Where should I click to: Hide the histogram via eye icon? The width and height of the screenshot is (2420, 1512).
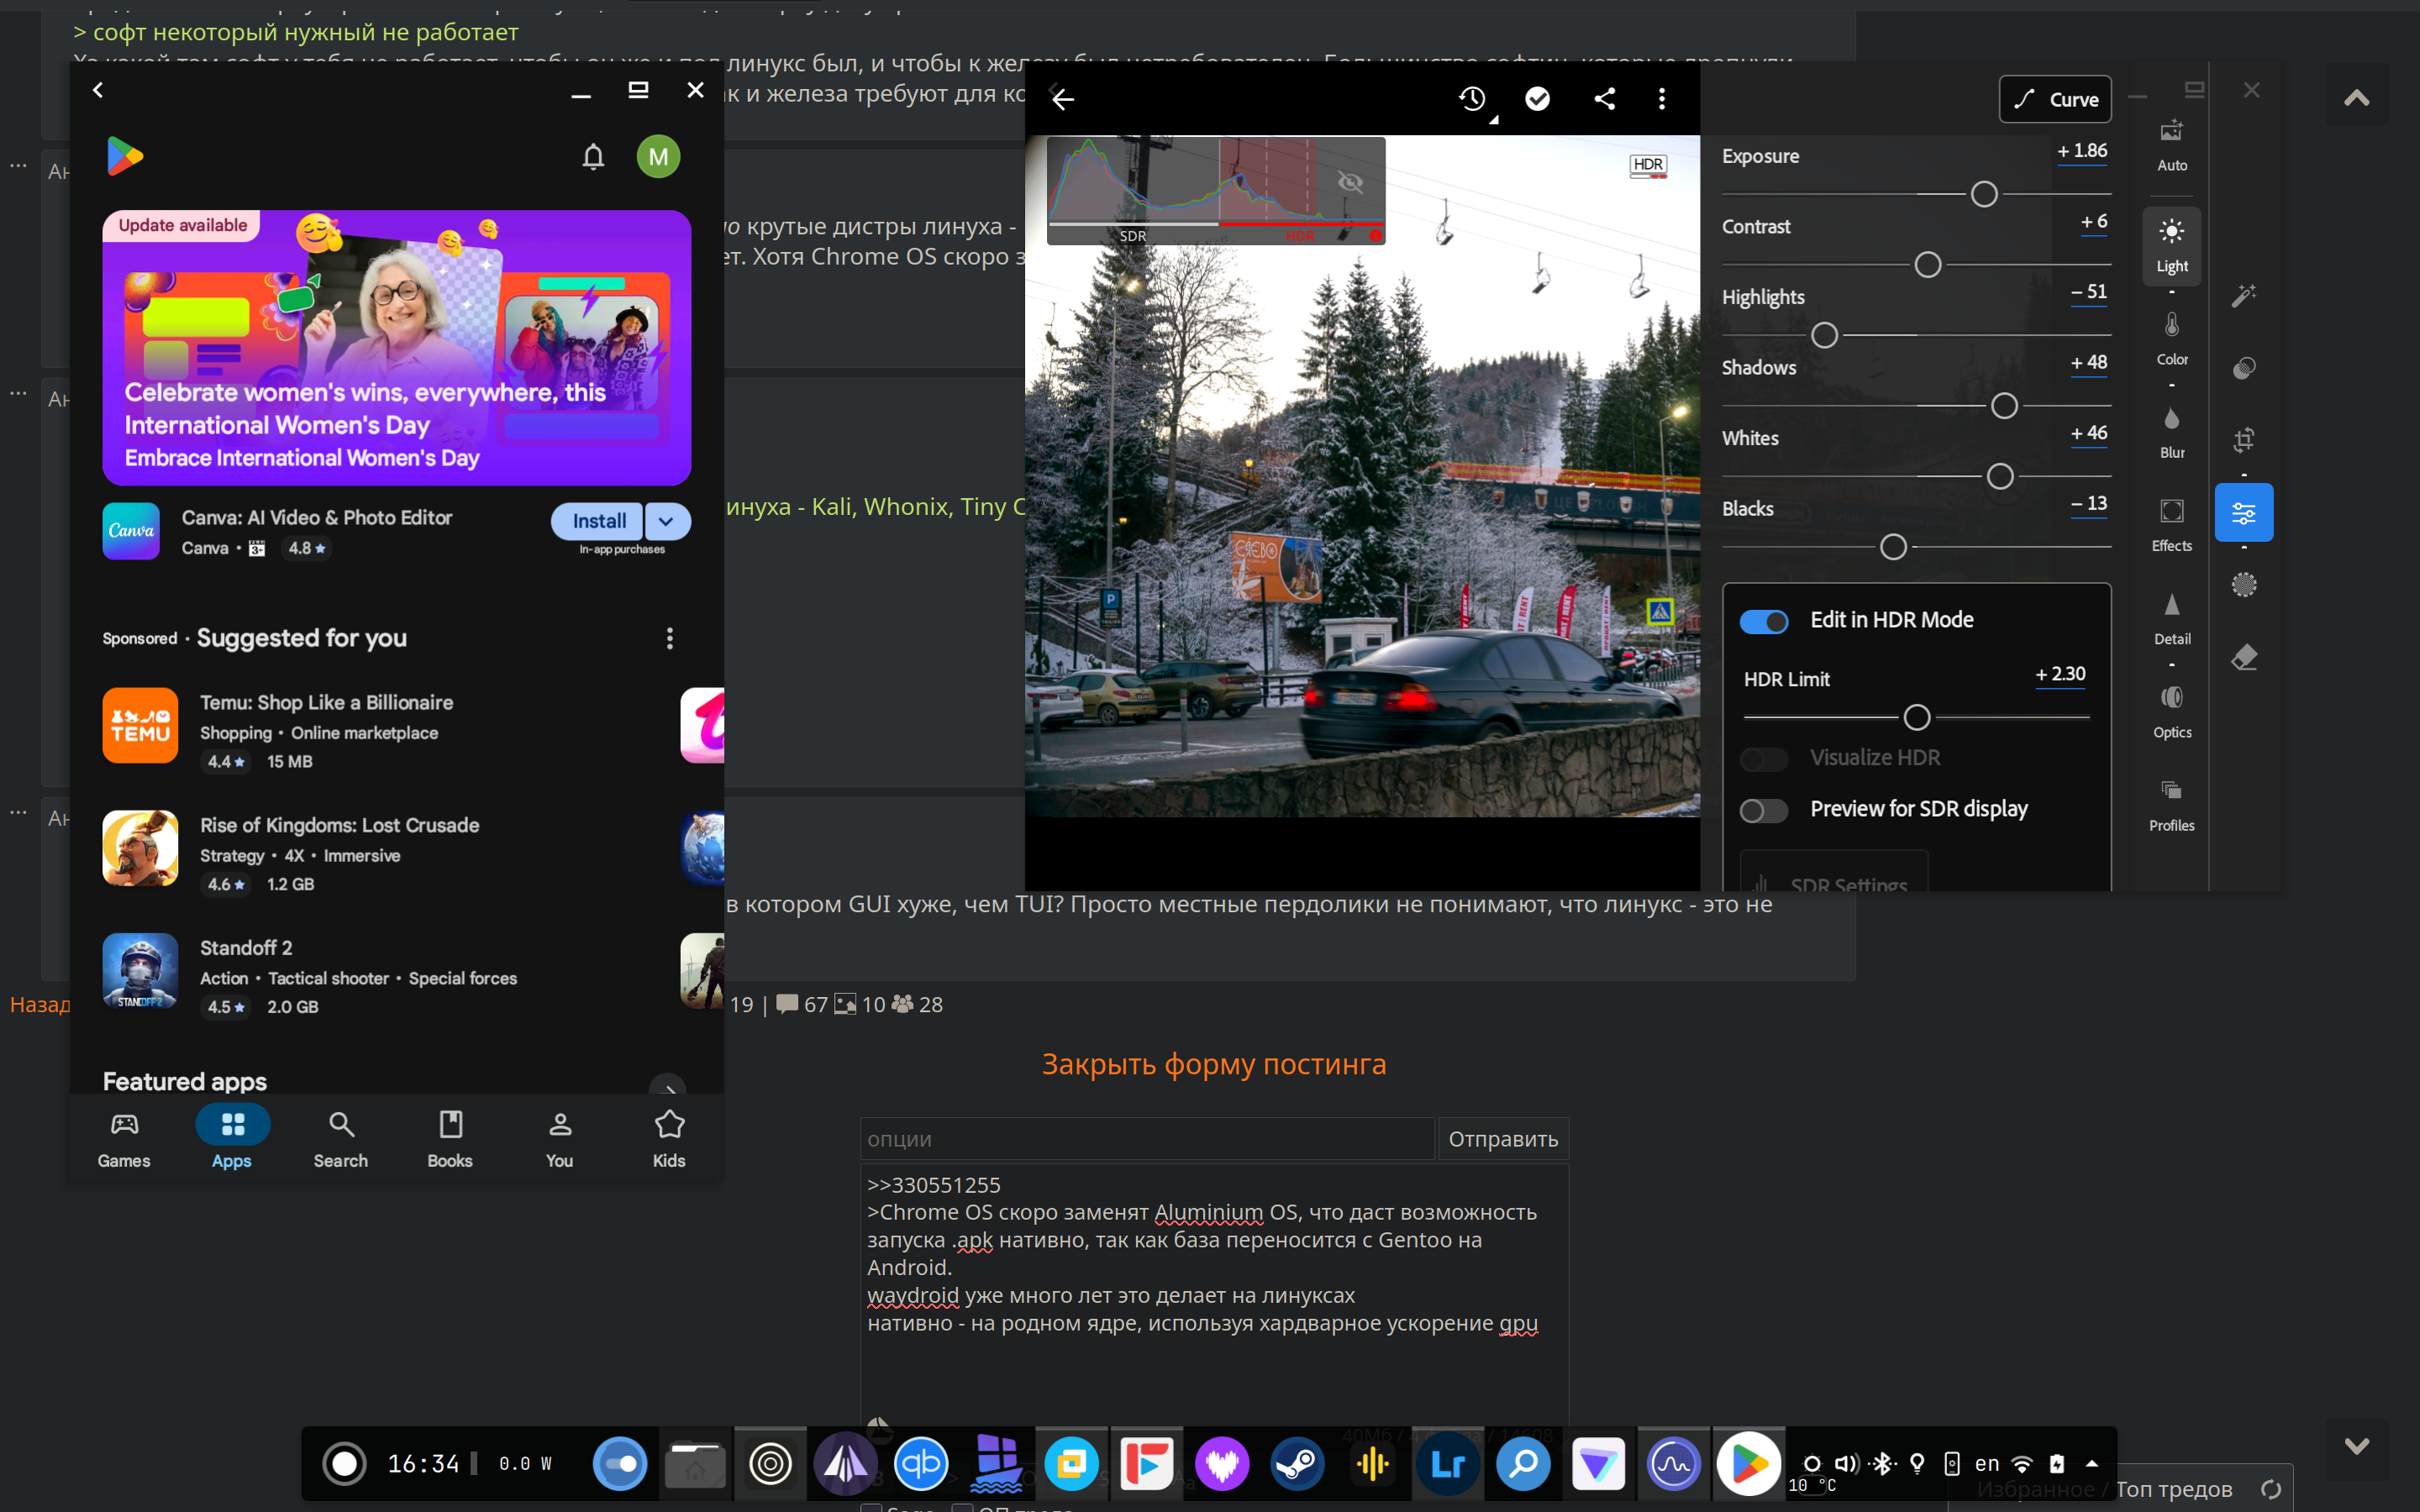(x=1350, y=182)
